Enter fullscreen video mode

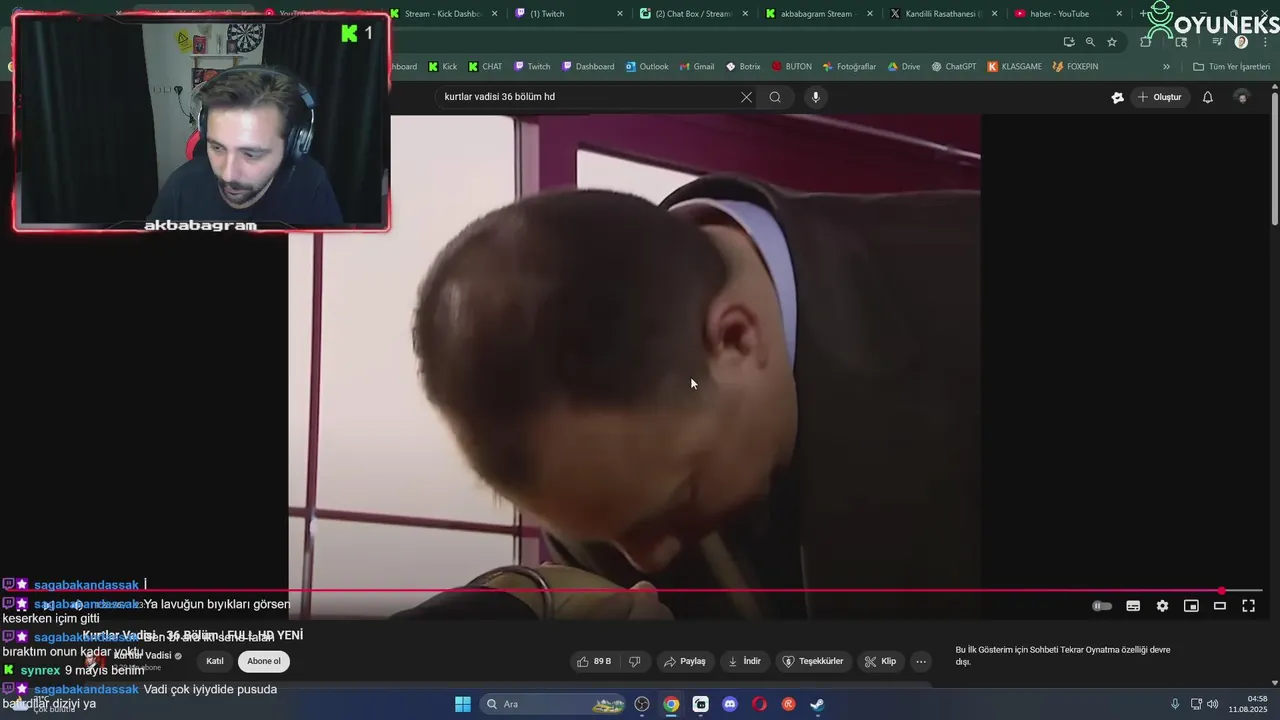[1249, 606]
